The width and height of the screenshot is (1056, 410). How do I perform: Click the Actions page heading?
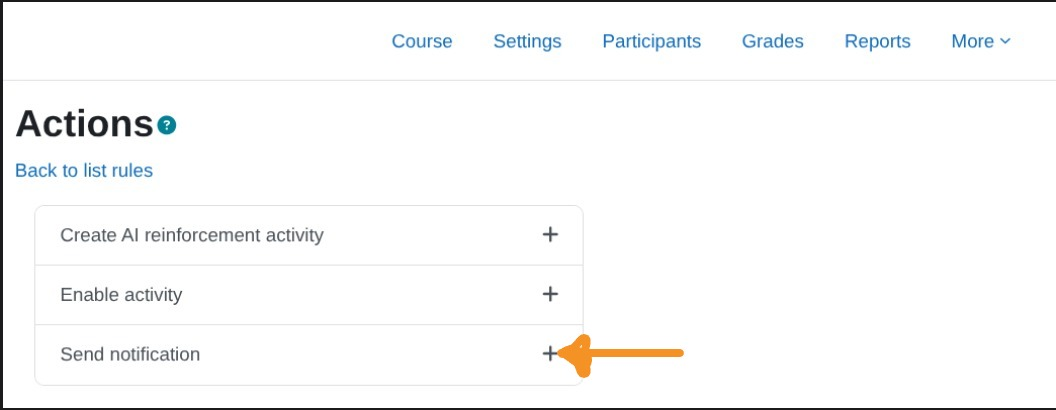84,124
